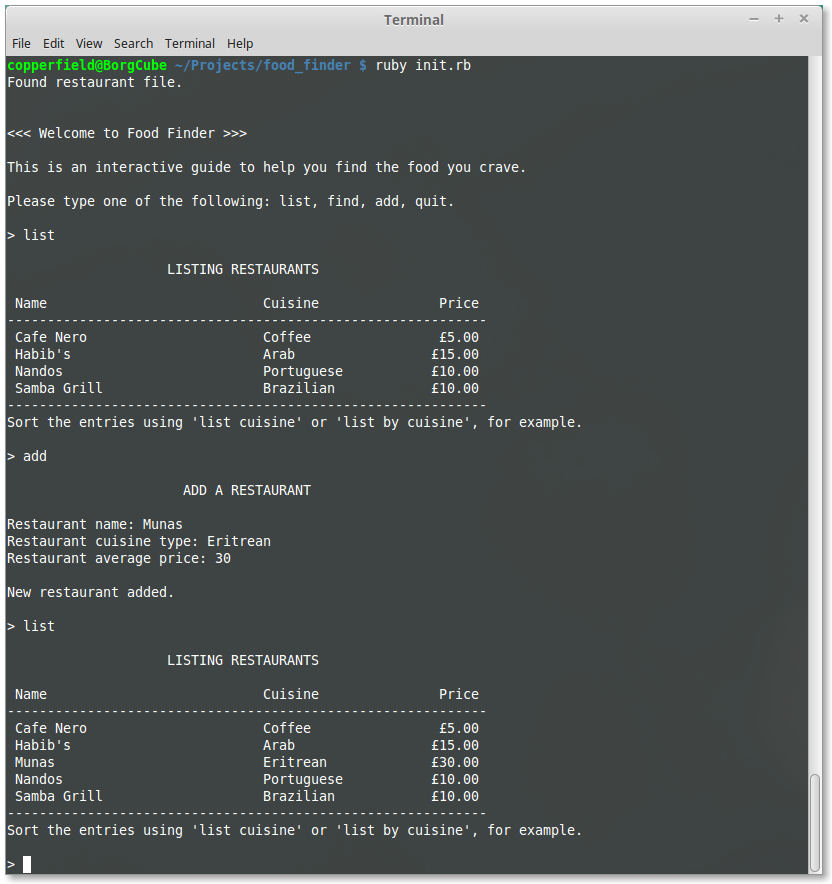Open the Search menu
The height and width of the screenshot is (884, 832).
133,43
